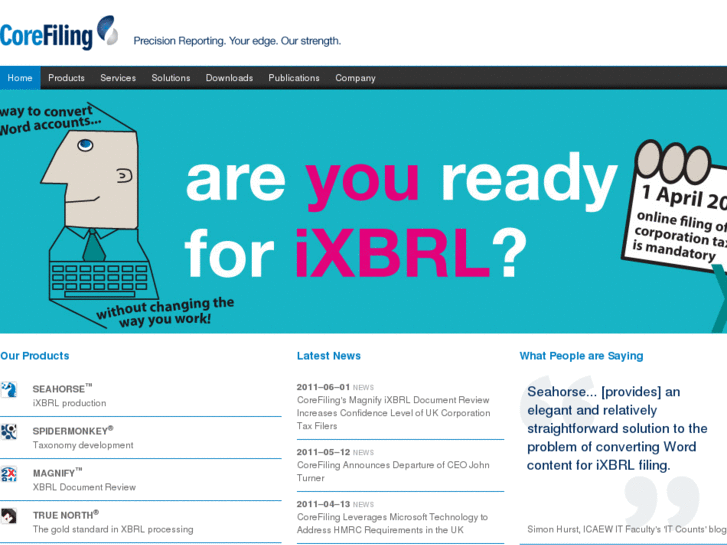Open the SPIDERMONKEY product link
This screenshot has height=545, width=727.
[x=73, y=431]
